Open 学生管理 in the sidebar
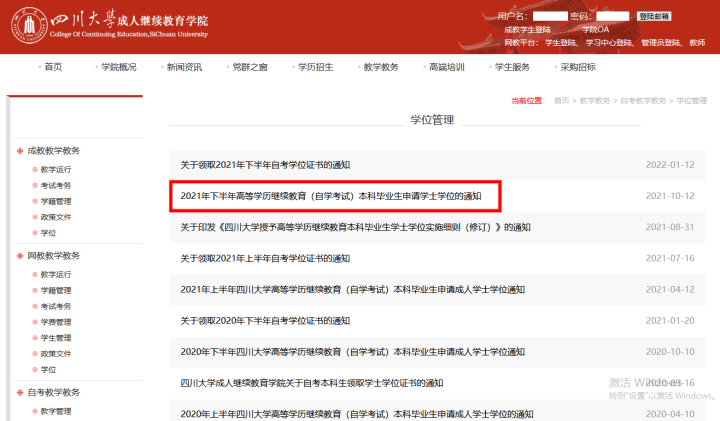This screenshot has width=720, height=421. pyautogui.click(x=56, y=338)
